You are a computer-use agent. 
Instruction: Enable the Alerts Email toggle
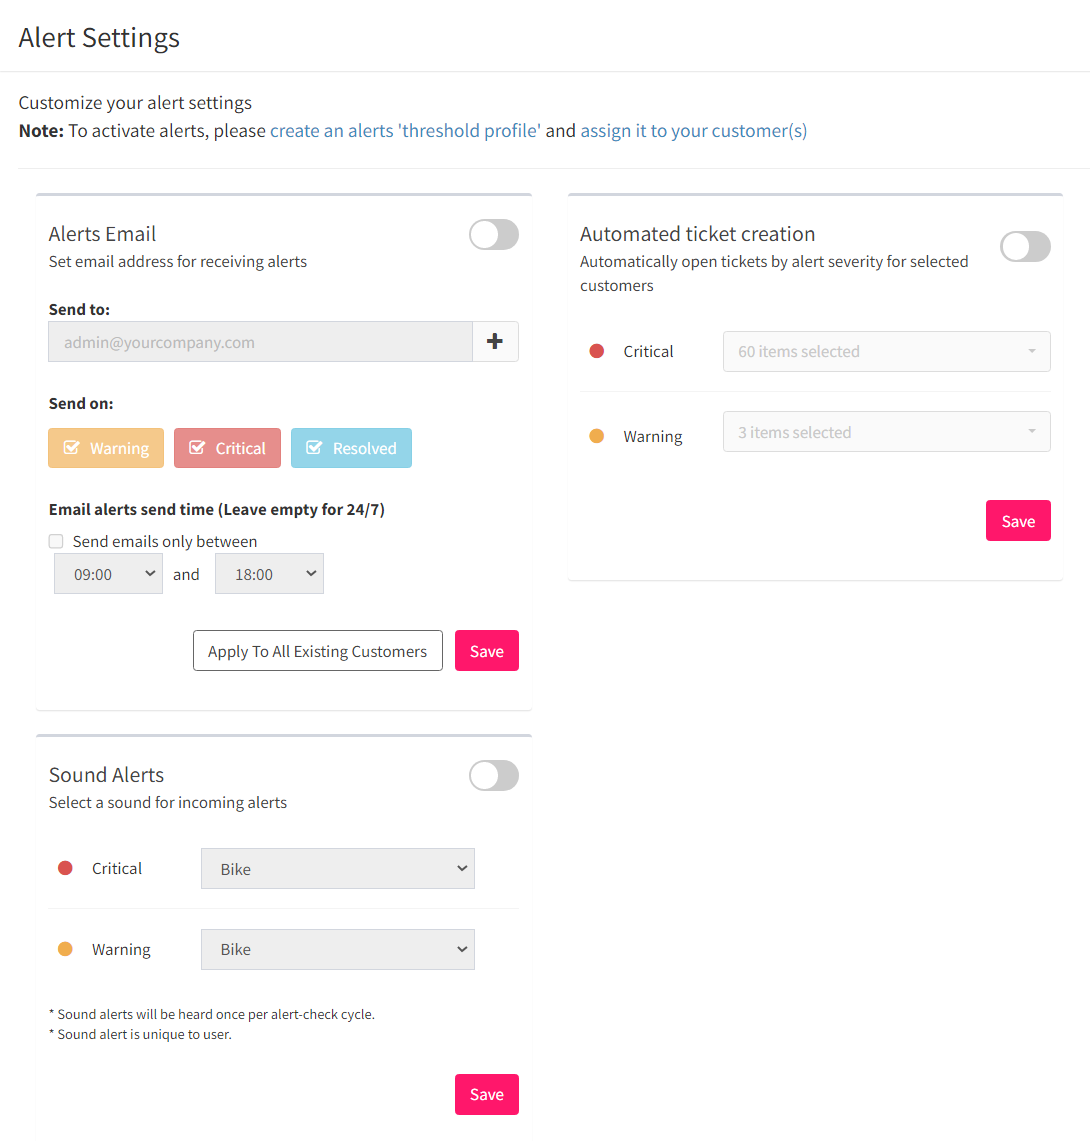tap(494, 235)
